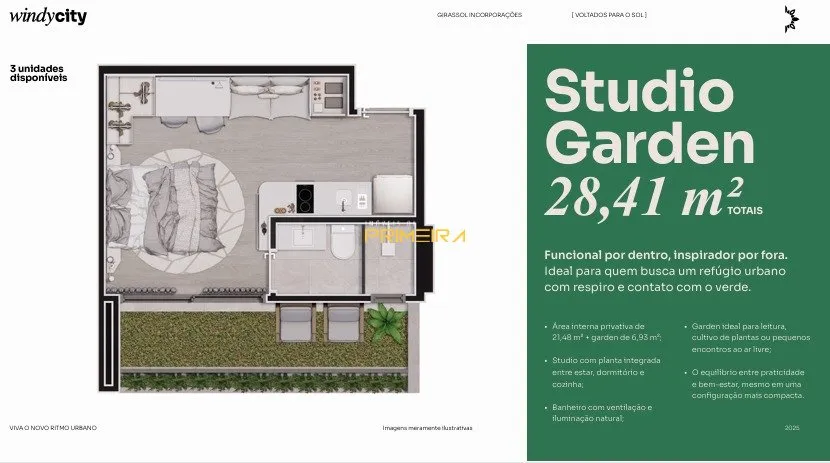Click the toilet in the bathroom plan
Screen dimensions: 830x463
343,242
